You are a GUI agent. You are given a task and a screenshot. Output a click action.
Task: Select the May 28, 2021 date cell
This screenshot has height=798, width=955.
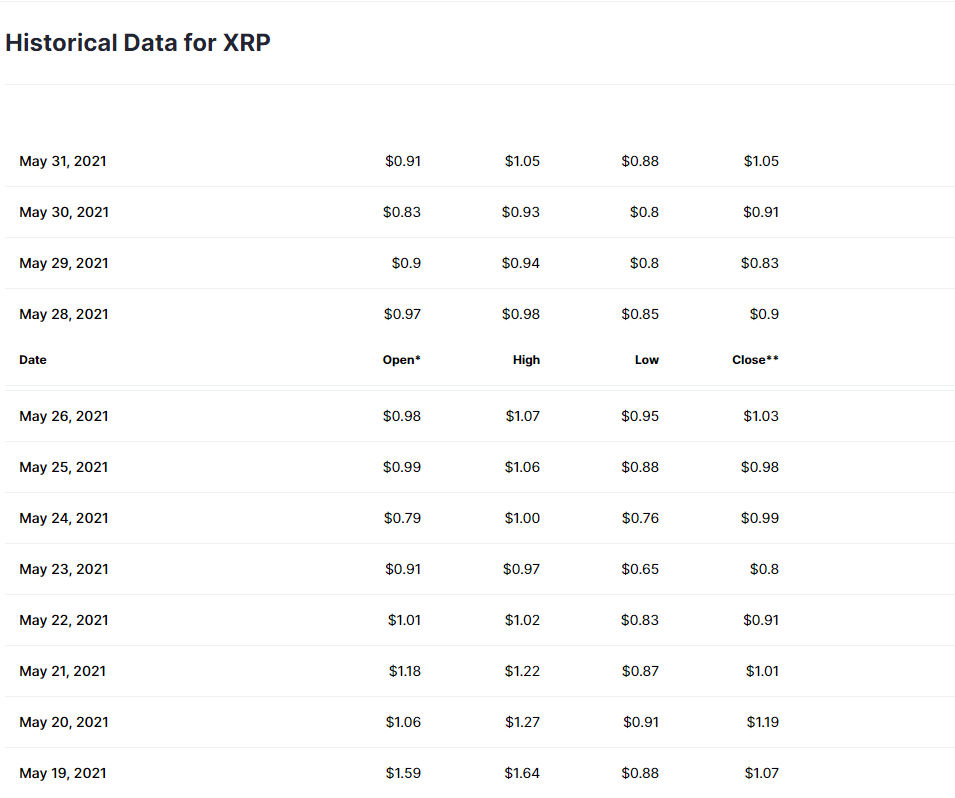(64, 314)
